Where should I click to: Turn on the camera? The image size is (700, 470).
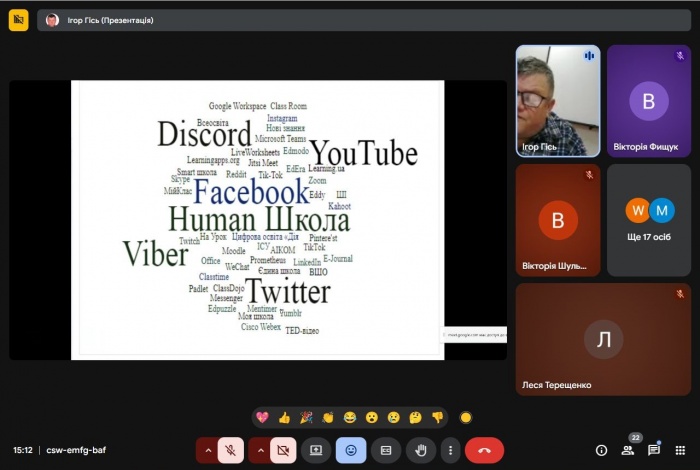[x=282, y=450]
